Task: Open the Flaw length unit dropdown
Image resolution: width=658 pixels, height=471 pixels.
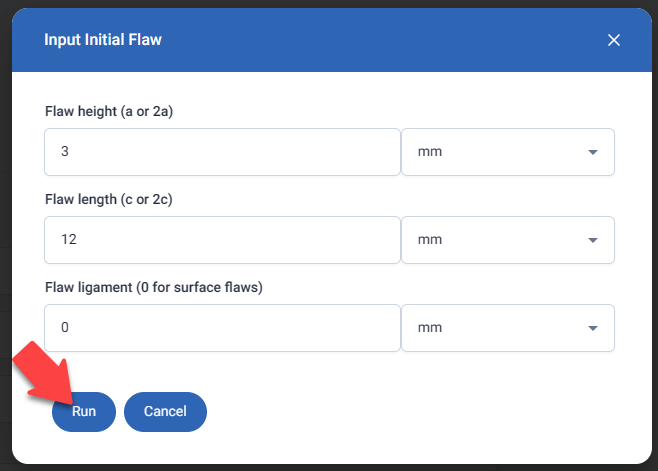Action: point(507,240)
